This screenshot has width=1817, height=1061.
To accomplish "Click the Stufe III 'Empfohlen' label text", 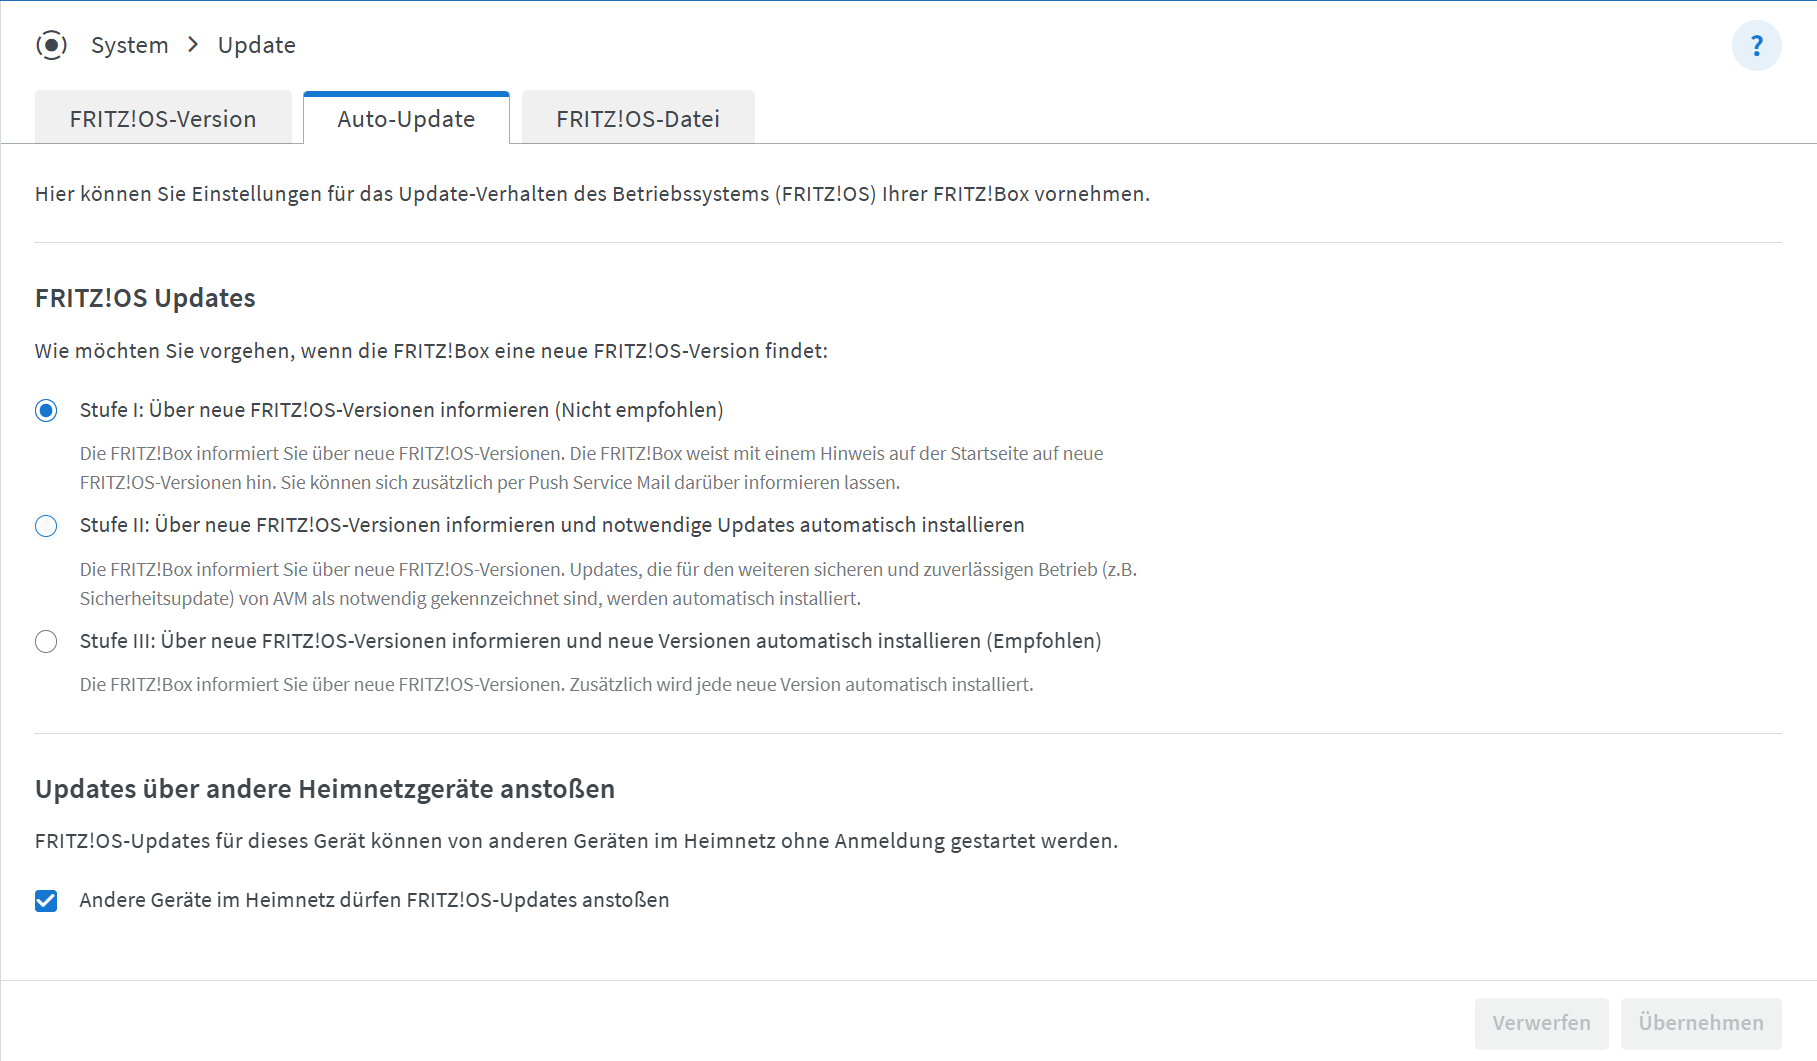I will [590, 641].
